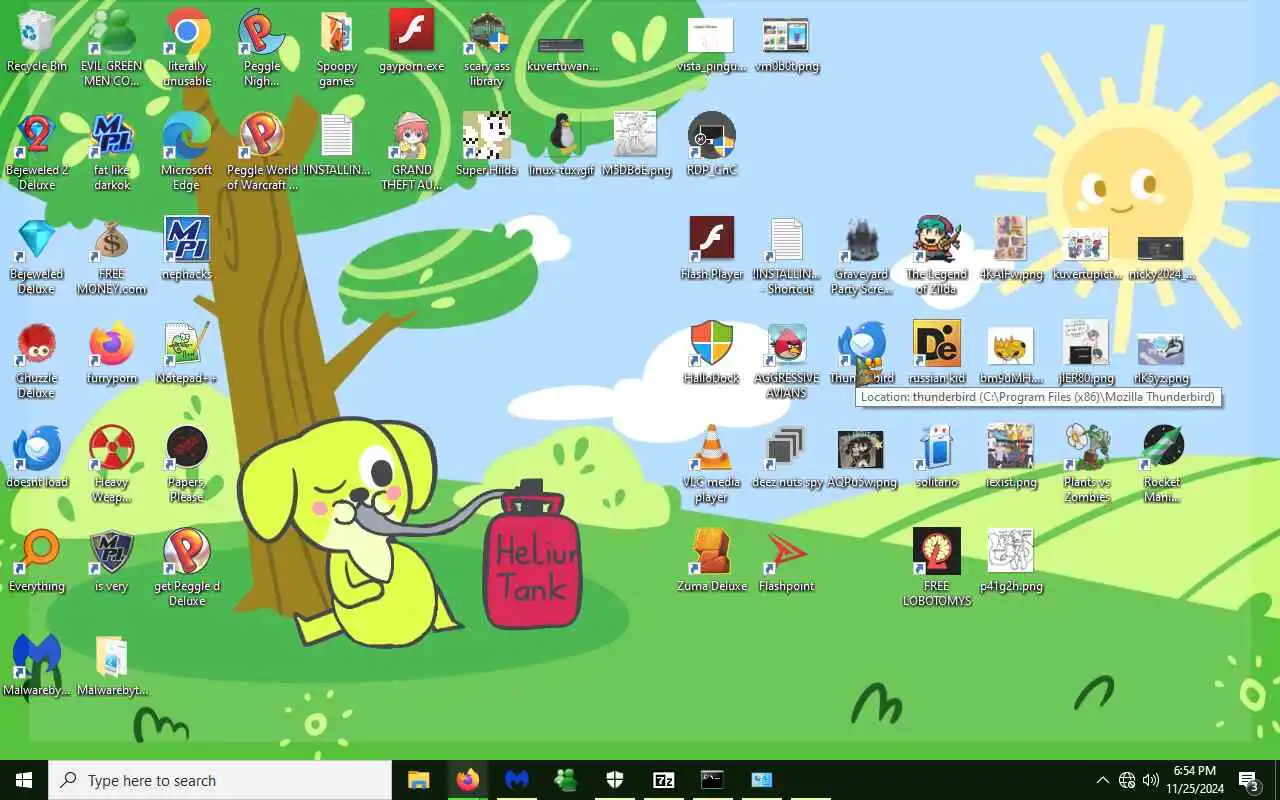Open Graveyard Party Scre... shortcut

861,257
